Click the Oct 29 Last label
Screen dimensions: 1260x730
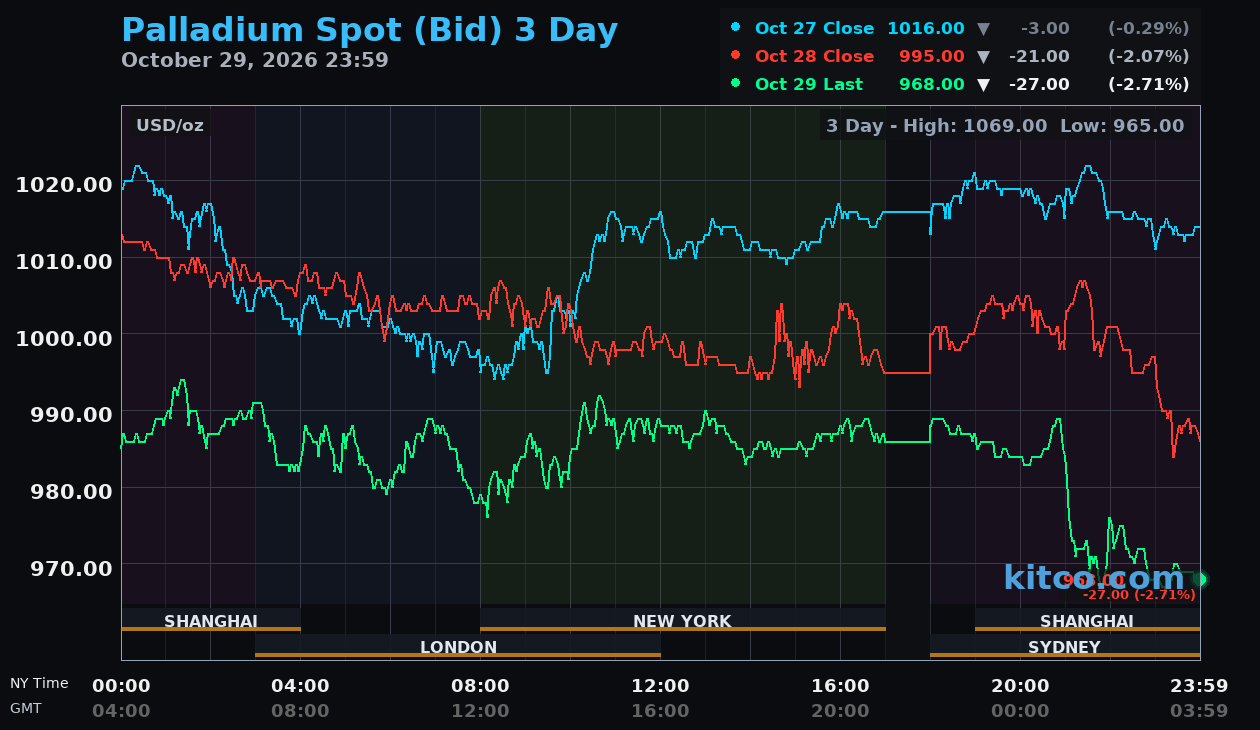point(809,84)
